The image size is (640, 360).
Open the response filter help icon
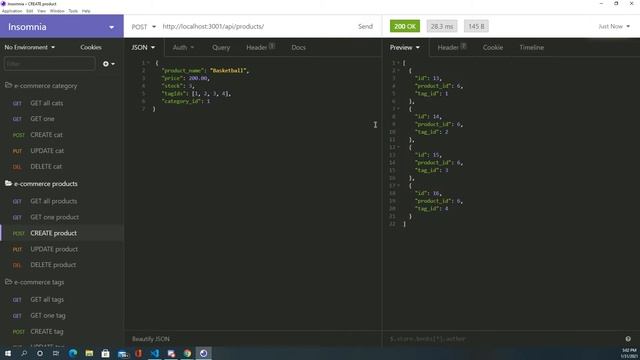pyautogui.click(x=628, y=339)
